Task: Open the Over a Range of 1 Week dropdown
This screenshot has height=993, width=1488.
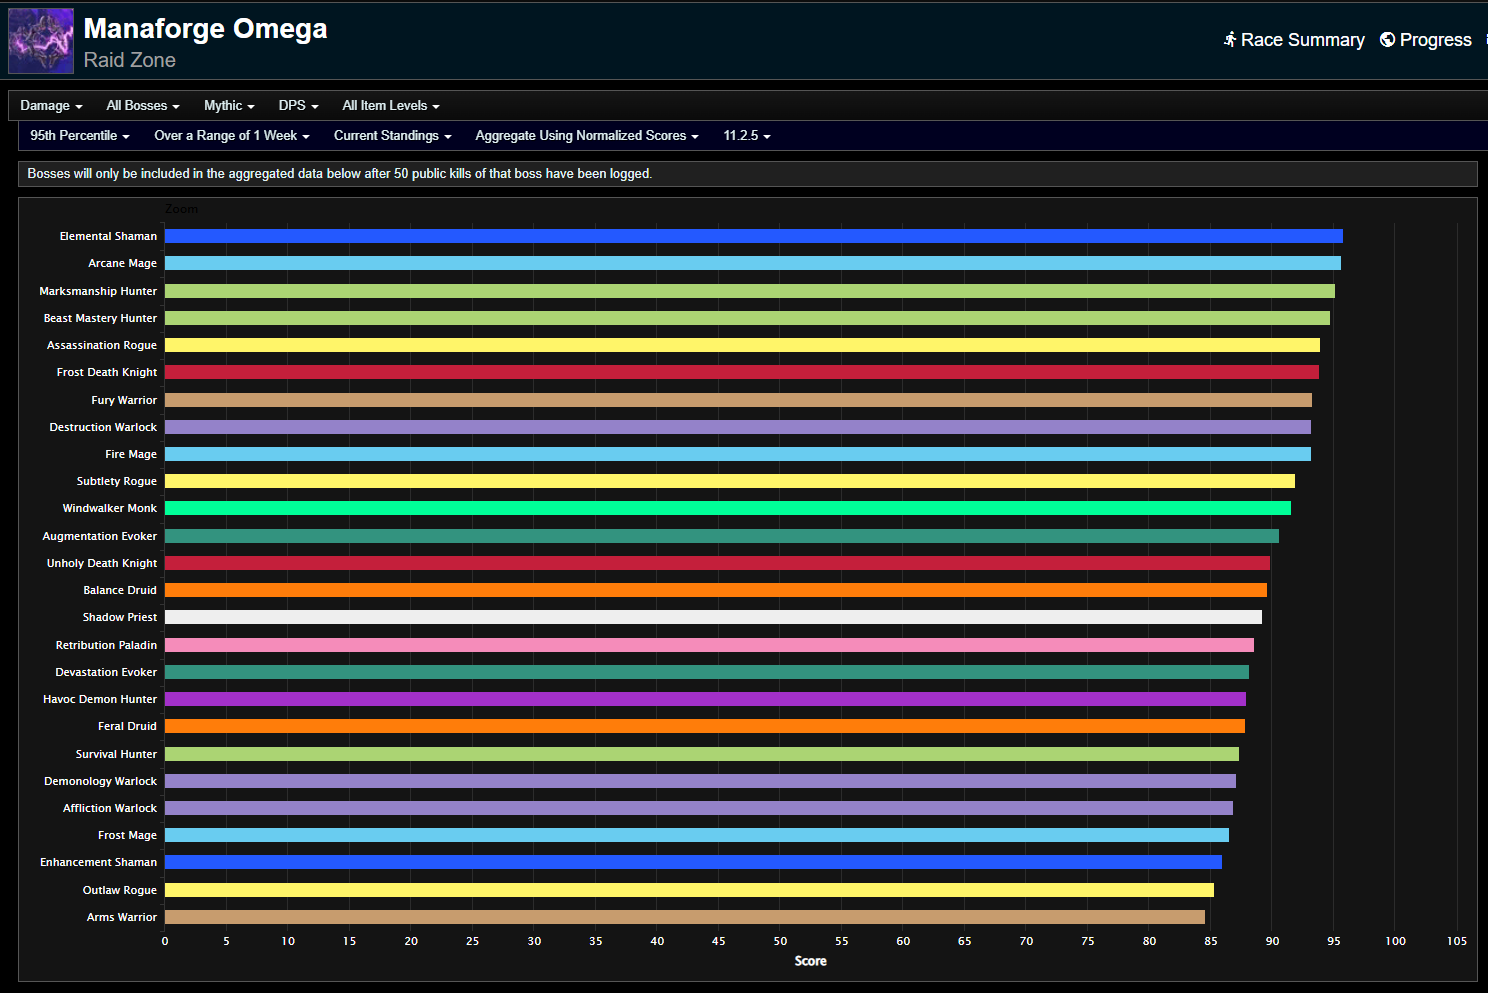Action: pyautogui.click(x=231, y=135)
